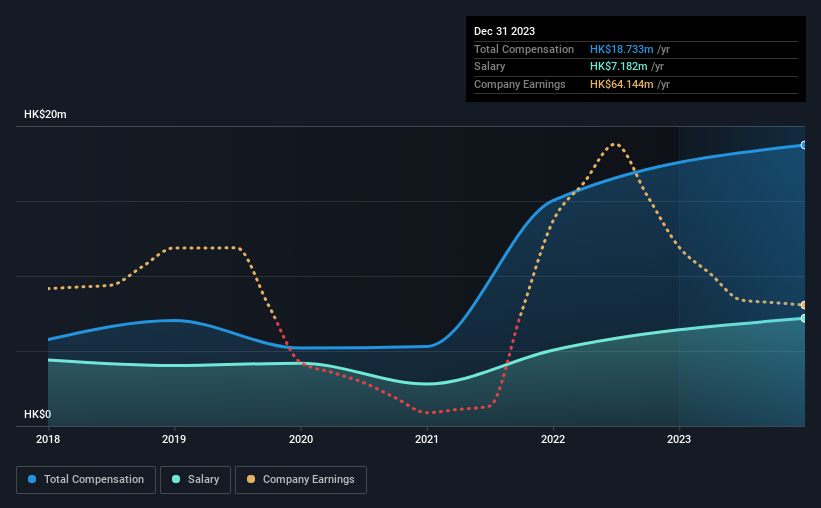Click the Dec 31 2023 tooltip date
The image size is (821, 508).
coord(504,31)
